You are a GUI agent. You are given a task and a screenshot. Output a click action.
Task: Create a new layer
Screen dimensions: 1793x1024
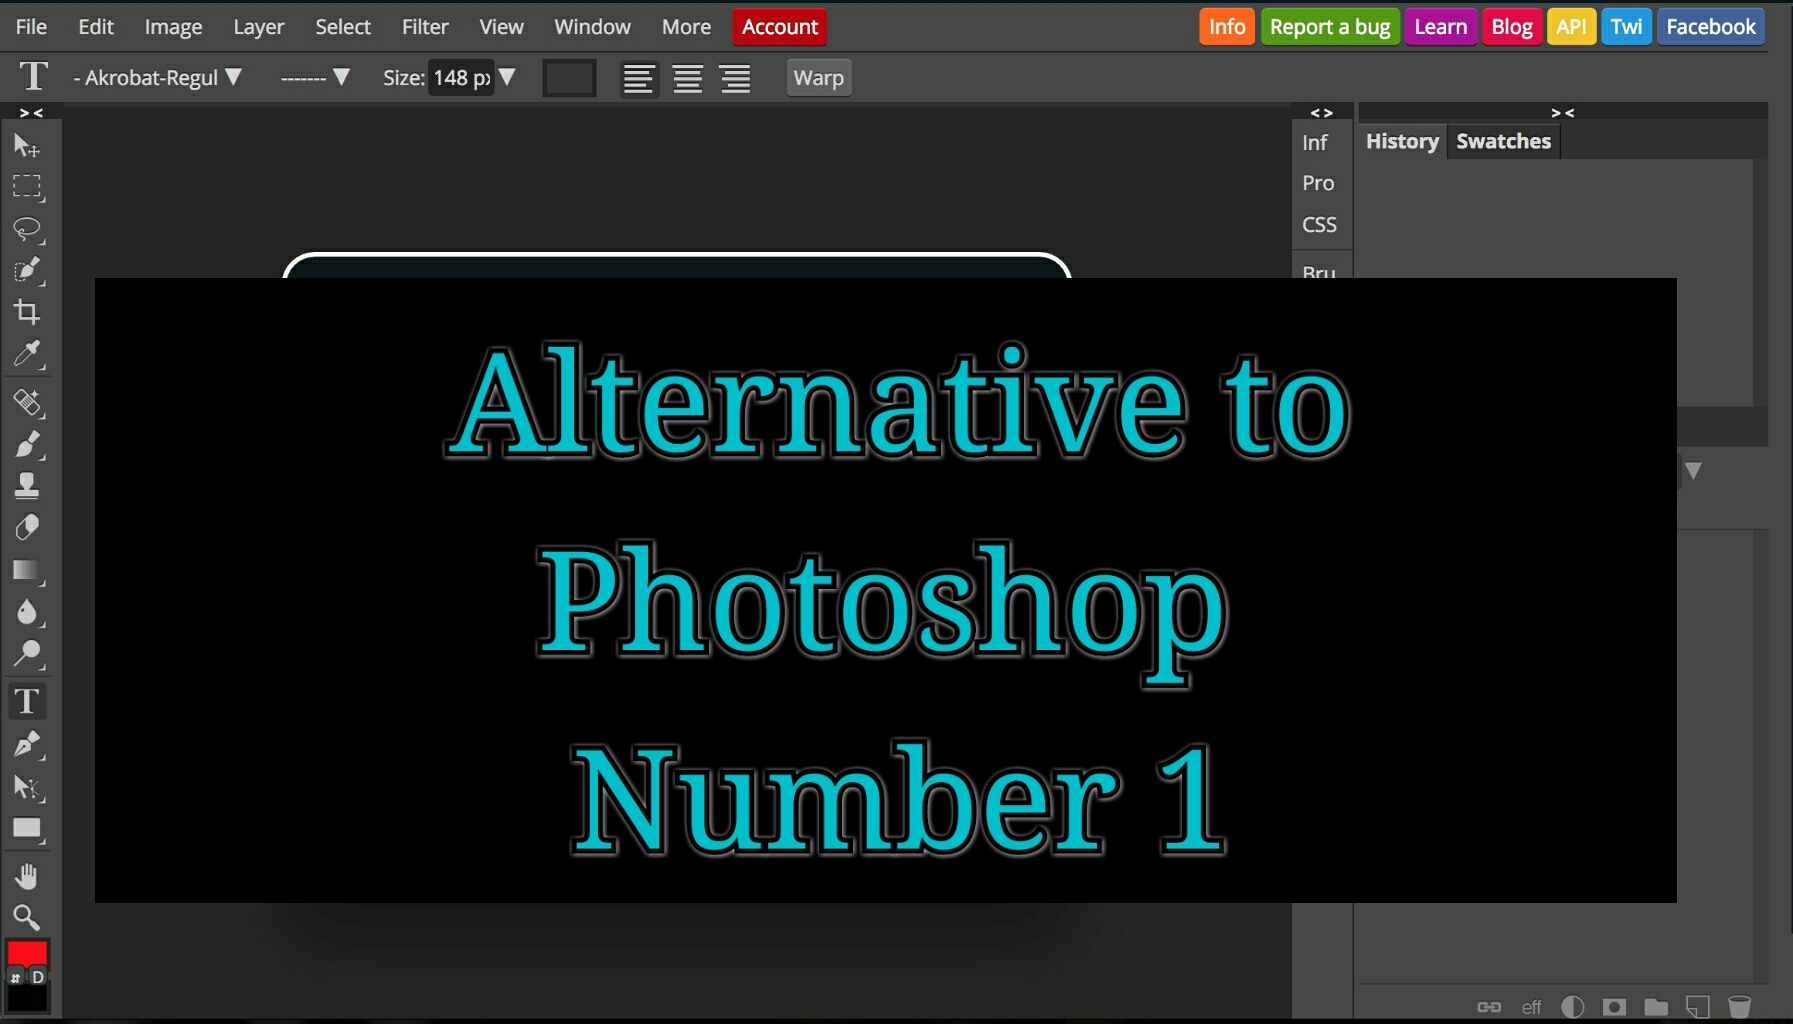pyautogui.click(x=1697, y=1007)
